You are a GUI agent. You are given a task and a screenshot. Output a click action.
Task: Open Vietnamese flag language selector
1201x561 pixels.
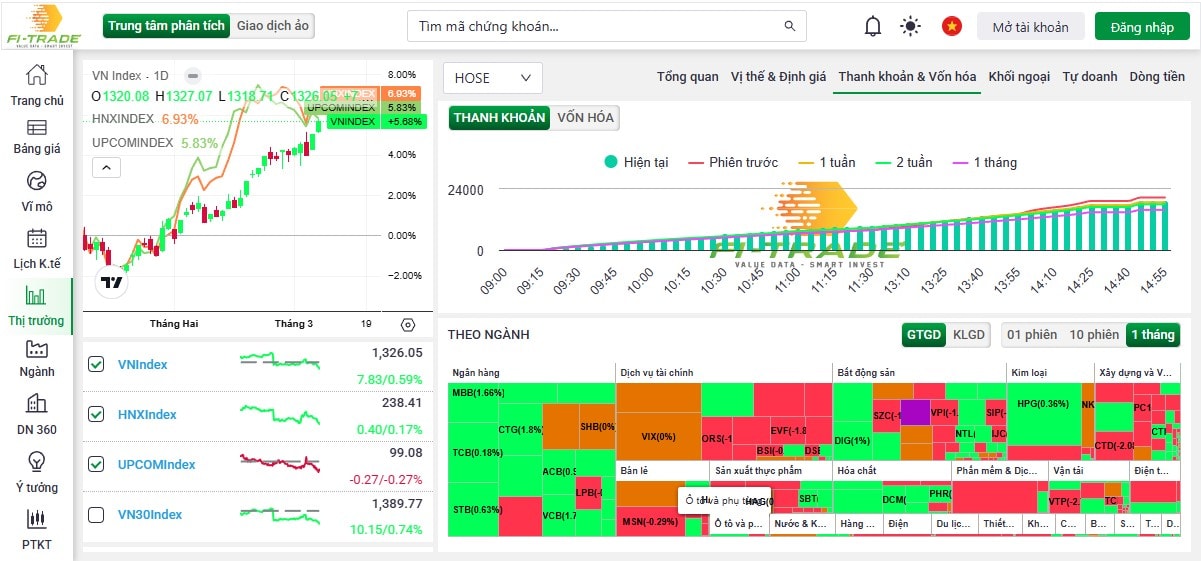coord(951,27)
